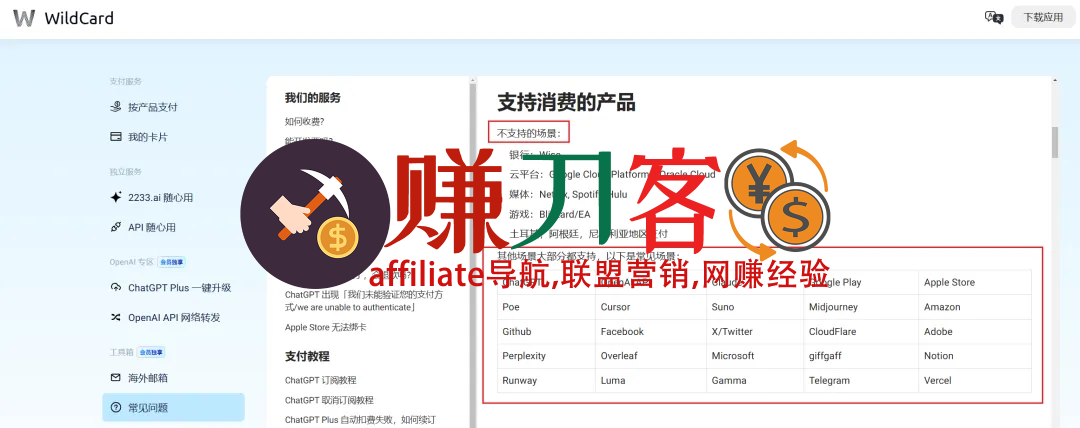This screenshot has width=1080, height=428.
Task: Click the Gamma table cell
Action: pyautogui.click(x=756, y=380)
